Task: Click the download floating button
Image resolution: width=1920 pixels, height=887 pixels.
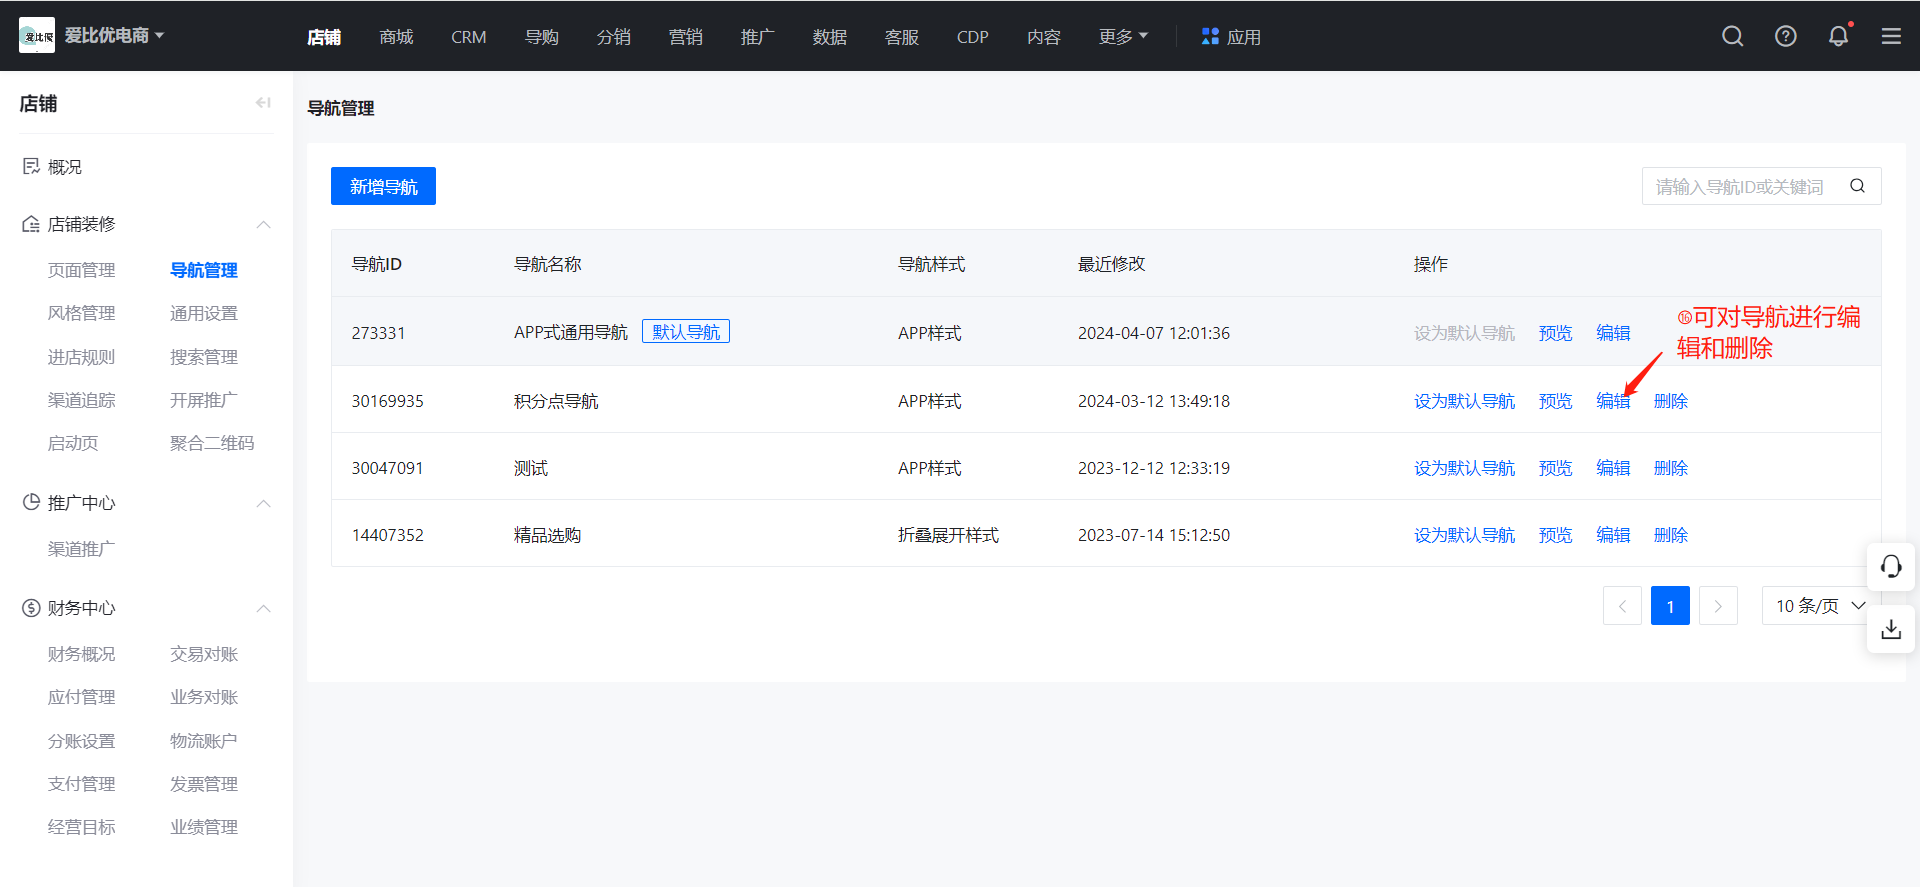Action: 1891,629
